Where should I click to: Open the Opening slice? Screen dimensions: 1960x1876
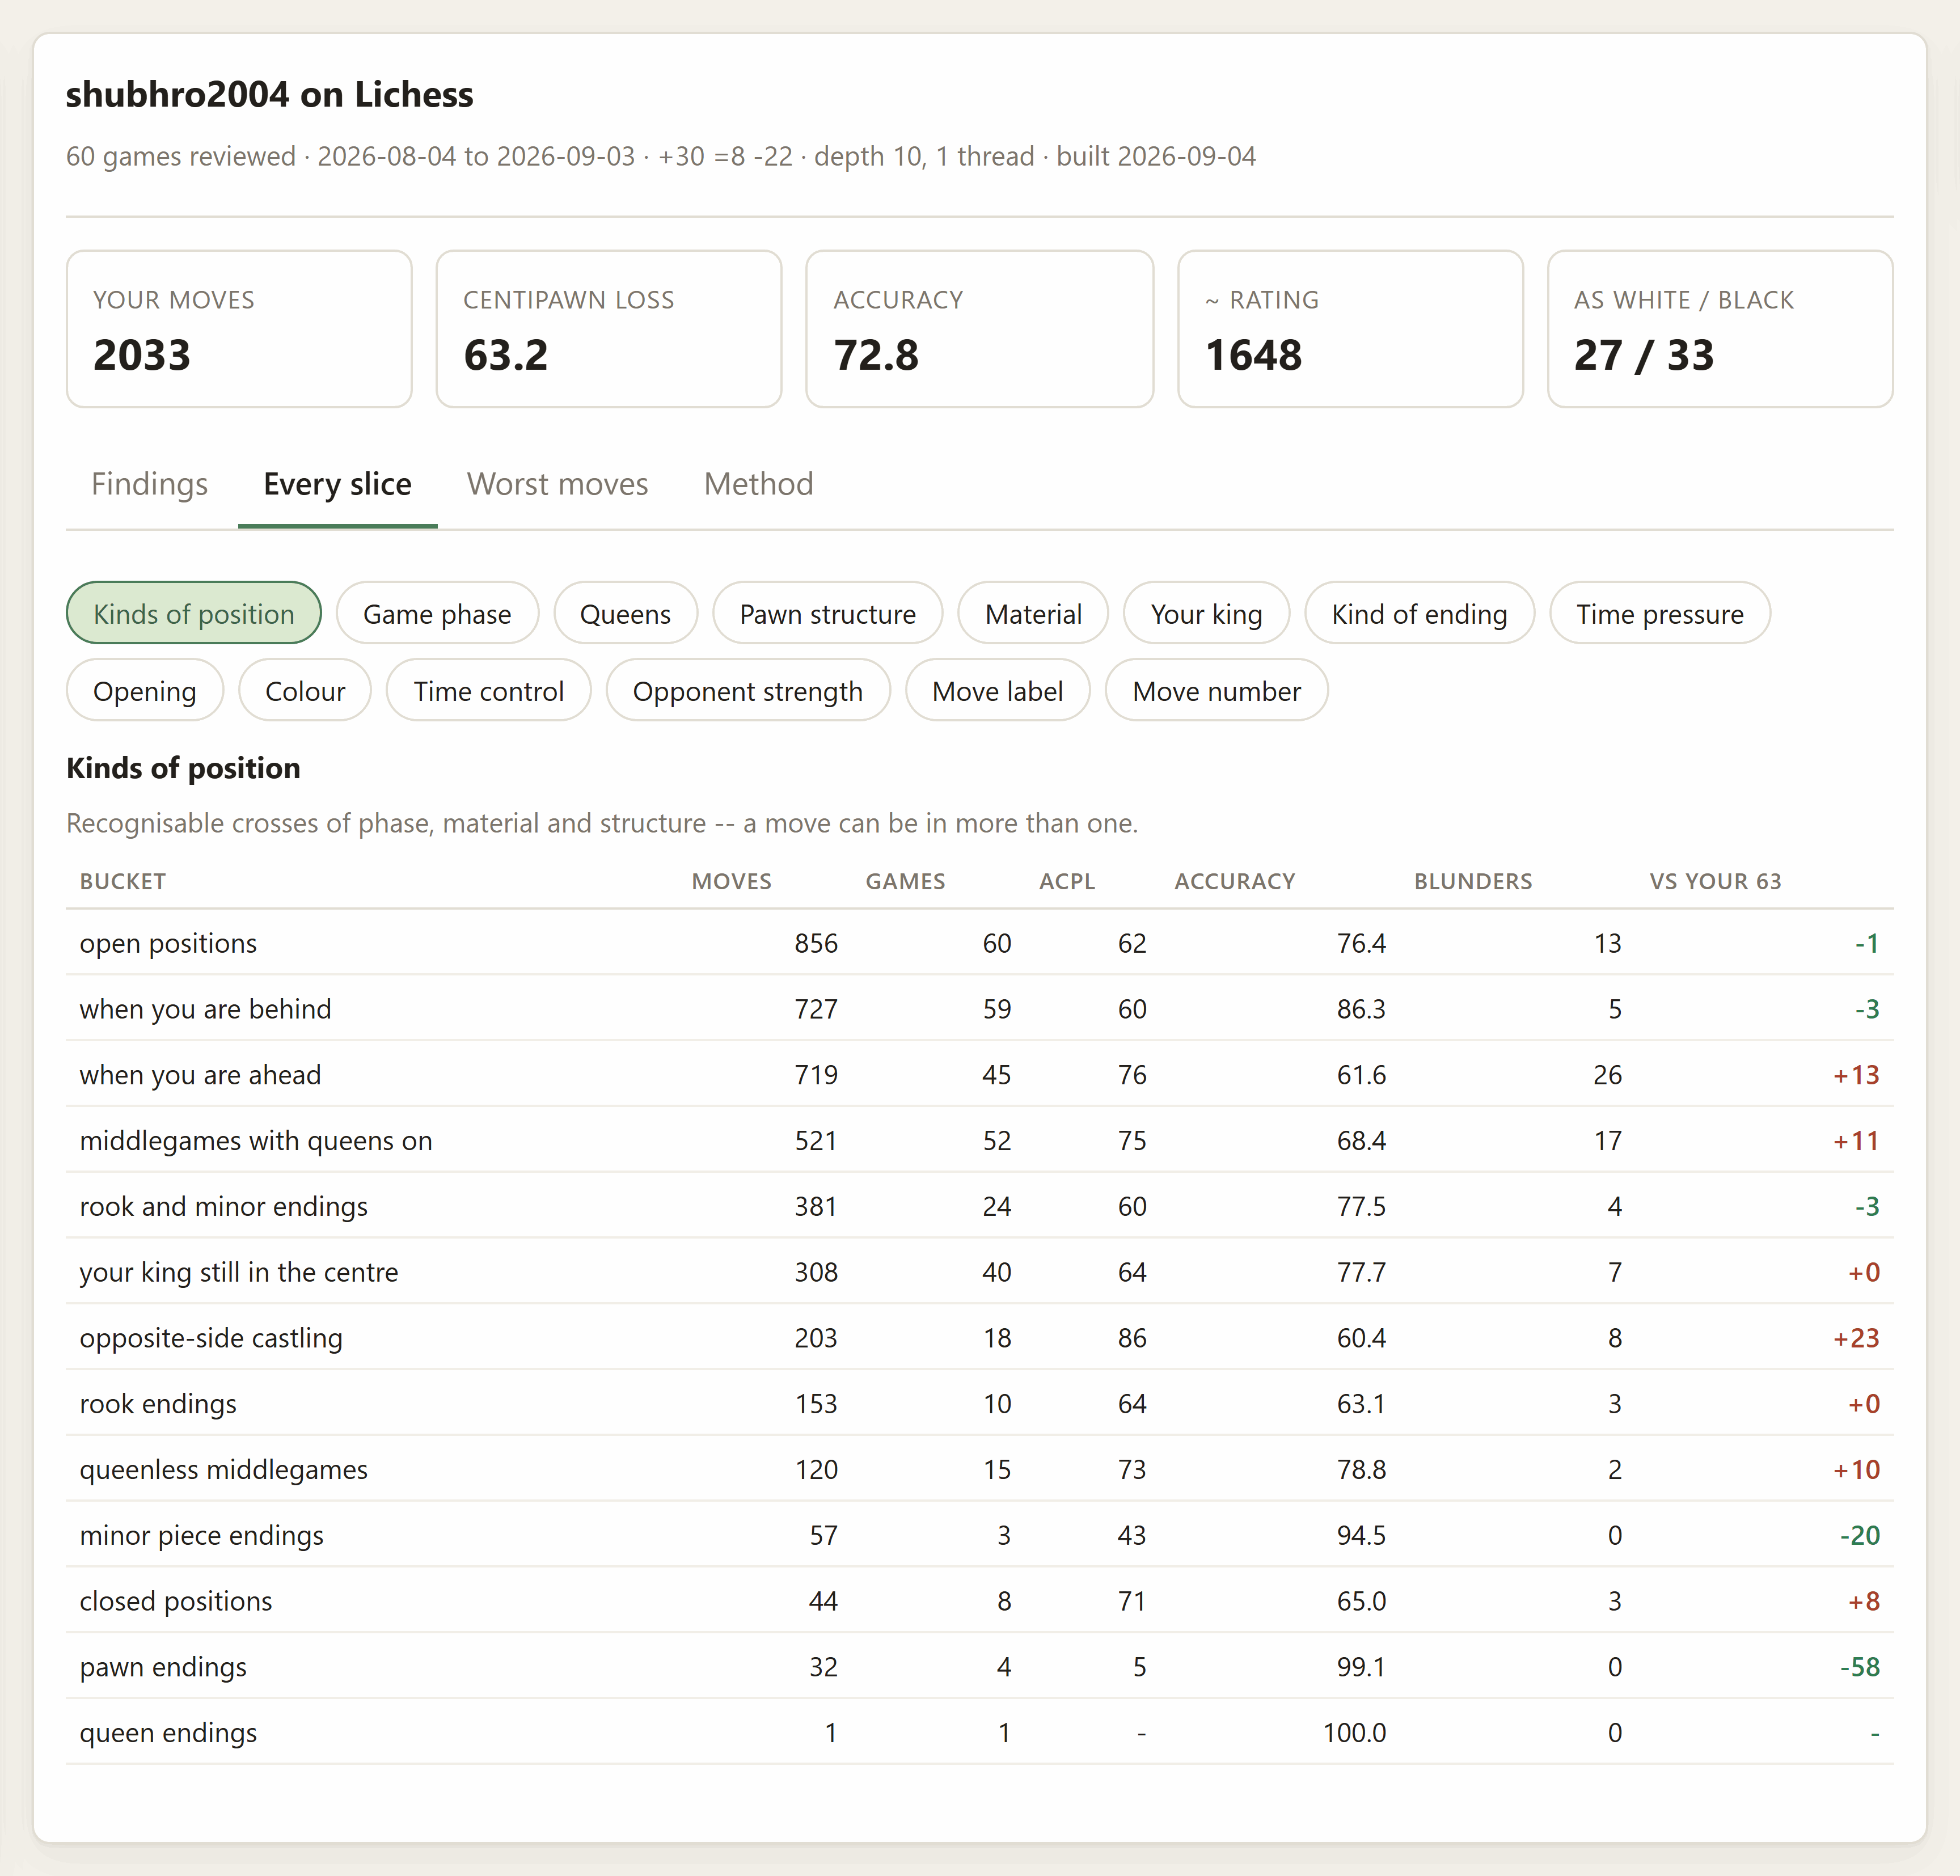point(145,690)
